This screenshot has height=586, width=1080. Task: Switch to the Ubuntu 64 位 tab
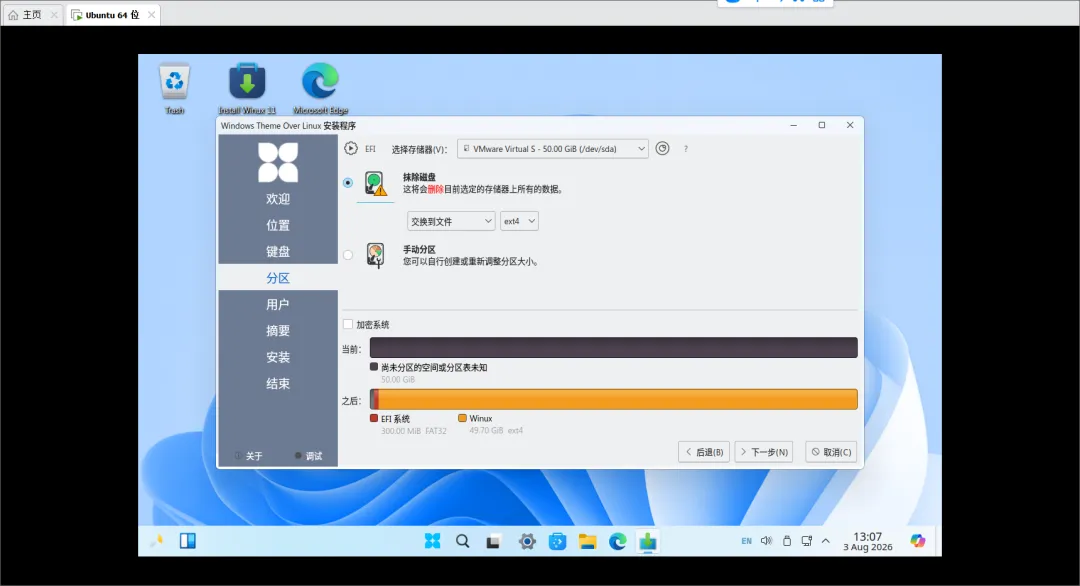(x=112, y=14)
